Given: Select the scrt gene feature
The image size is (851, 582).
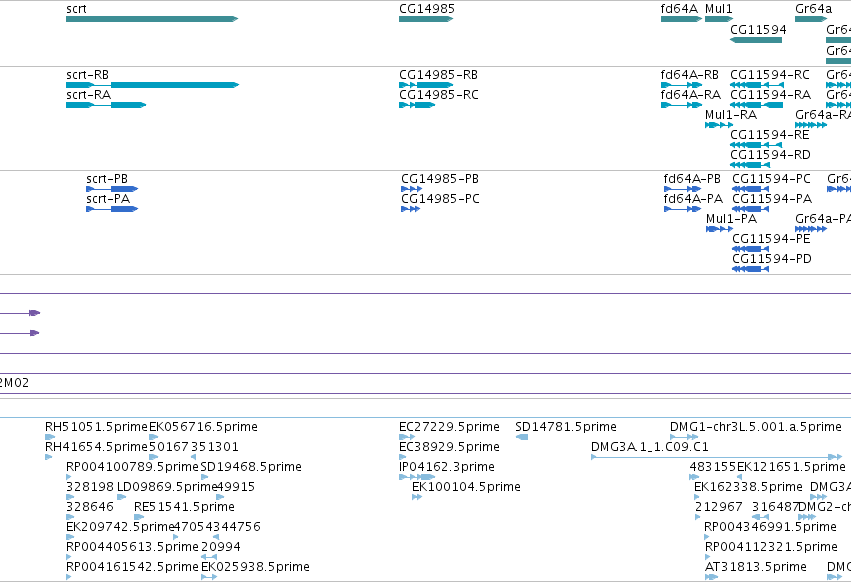Looking at the screenshot, I should (x=152, y=19).
